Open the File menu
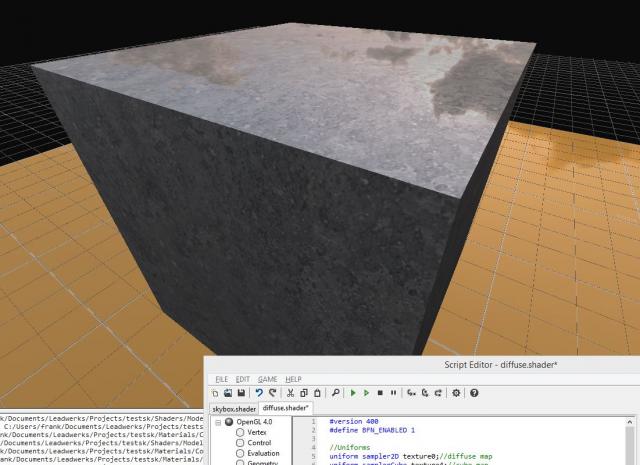The image size is (640, 465). [221, 379]
